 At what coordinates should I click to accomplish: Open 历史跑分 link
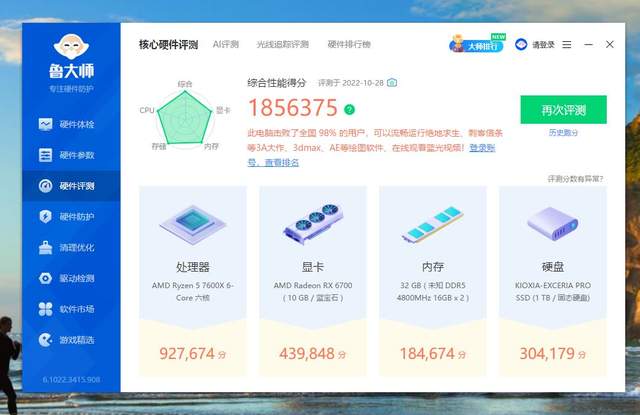coord(563,133)
